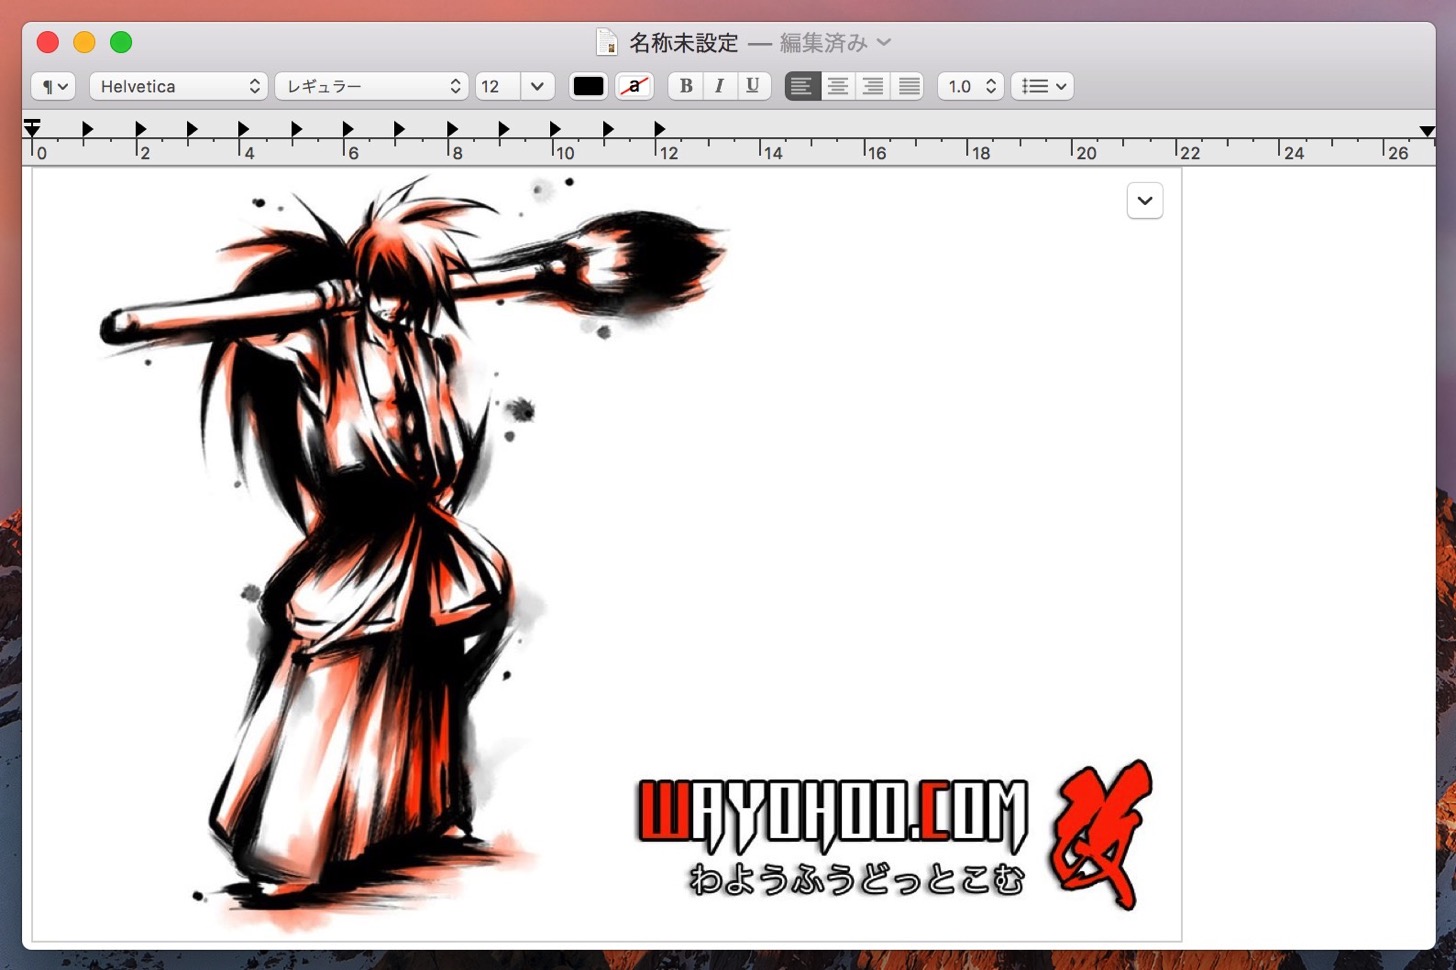Select the right margin marker on the ruler
The image size is (1456, 970).
point(1427,131)
